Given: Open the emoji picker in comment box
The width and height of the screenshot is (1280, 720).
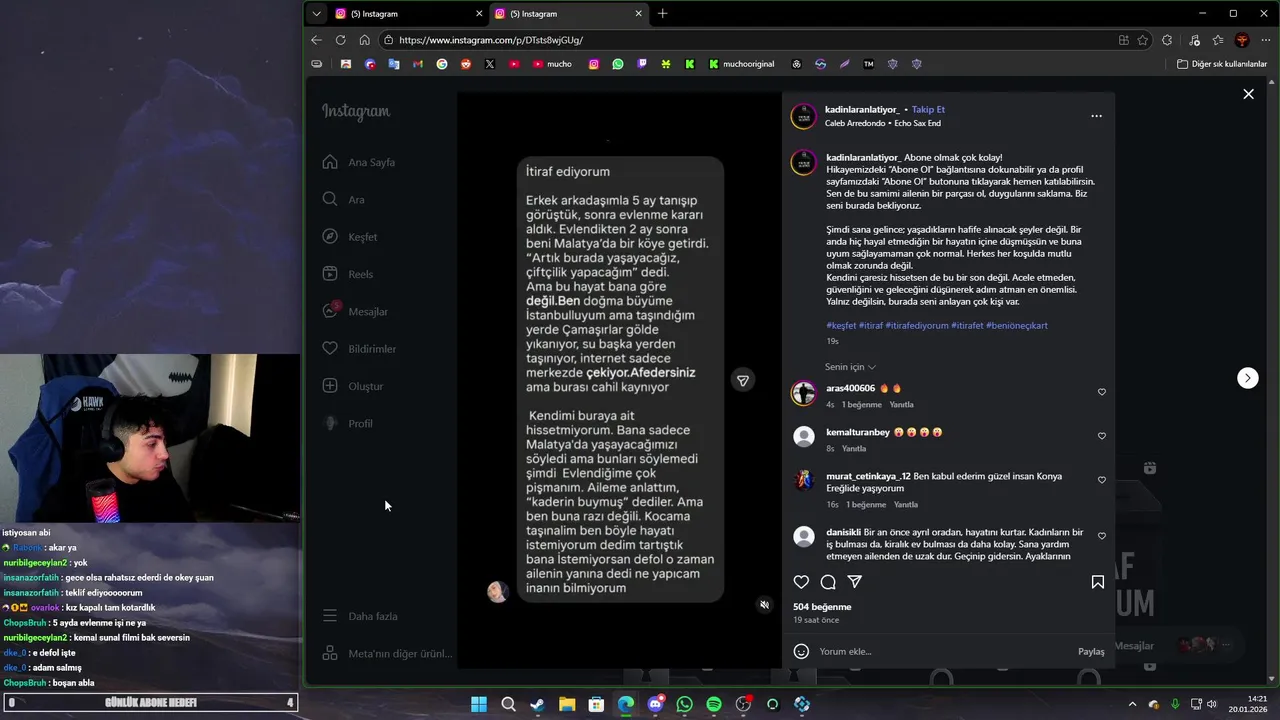Looking at the screenshot, I should pos(801,651).
